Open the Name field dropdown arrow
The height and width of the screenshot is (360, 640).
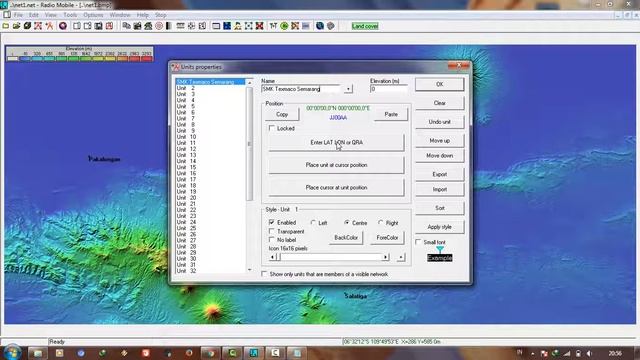[348, 89]
